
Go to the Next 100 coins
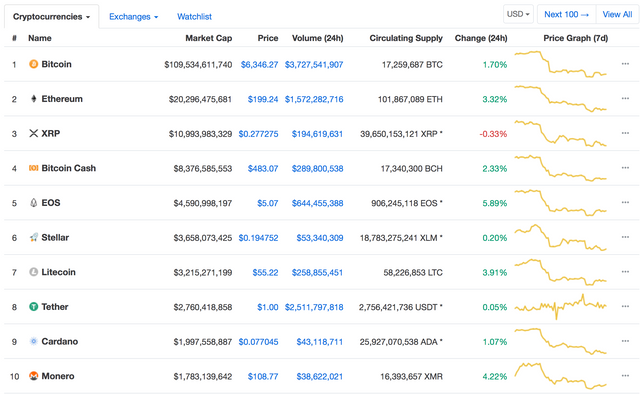[567, 14]
